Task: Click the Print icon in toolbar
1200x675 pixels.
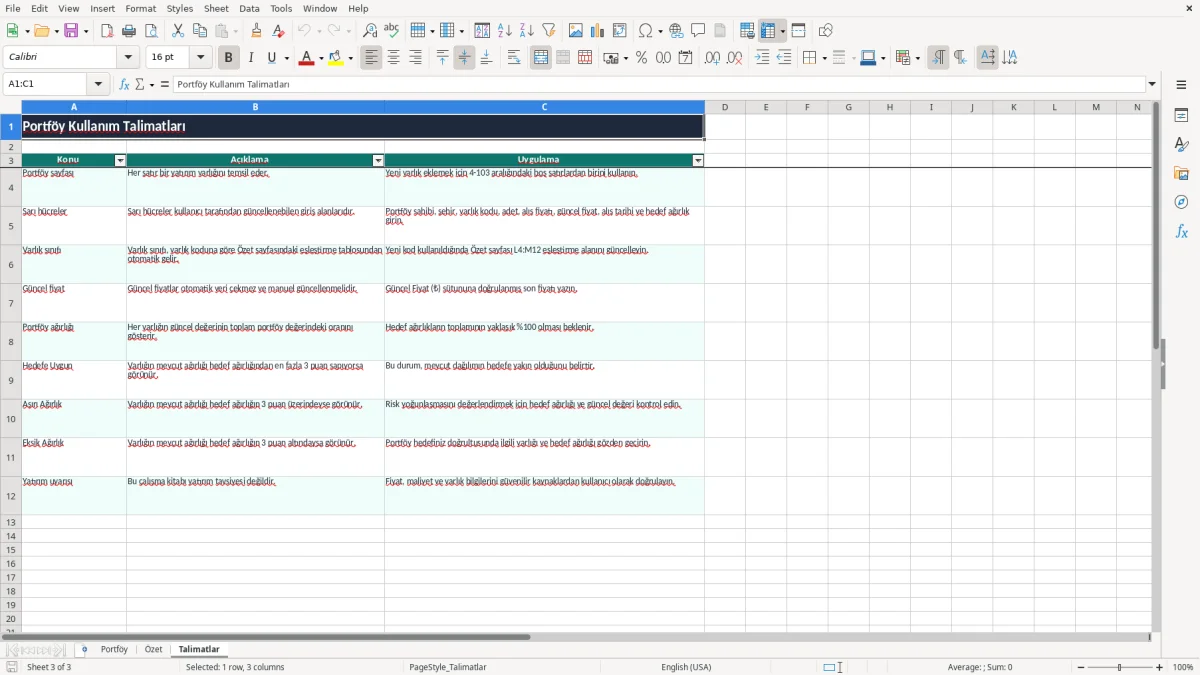Action: pyautogui.click(x=129, y=31)
